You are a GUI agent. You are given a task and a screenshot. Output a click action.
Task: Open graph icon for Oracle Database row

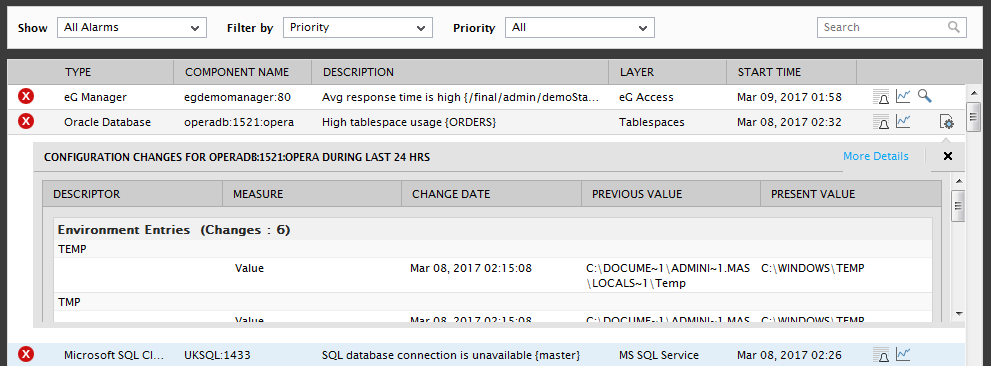(x=903, y=121)
